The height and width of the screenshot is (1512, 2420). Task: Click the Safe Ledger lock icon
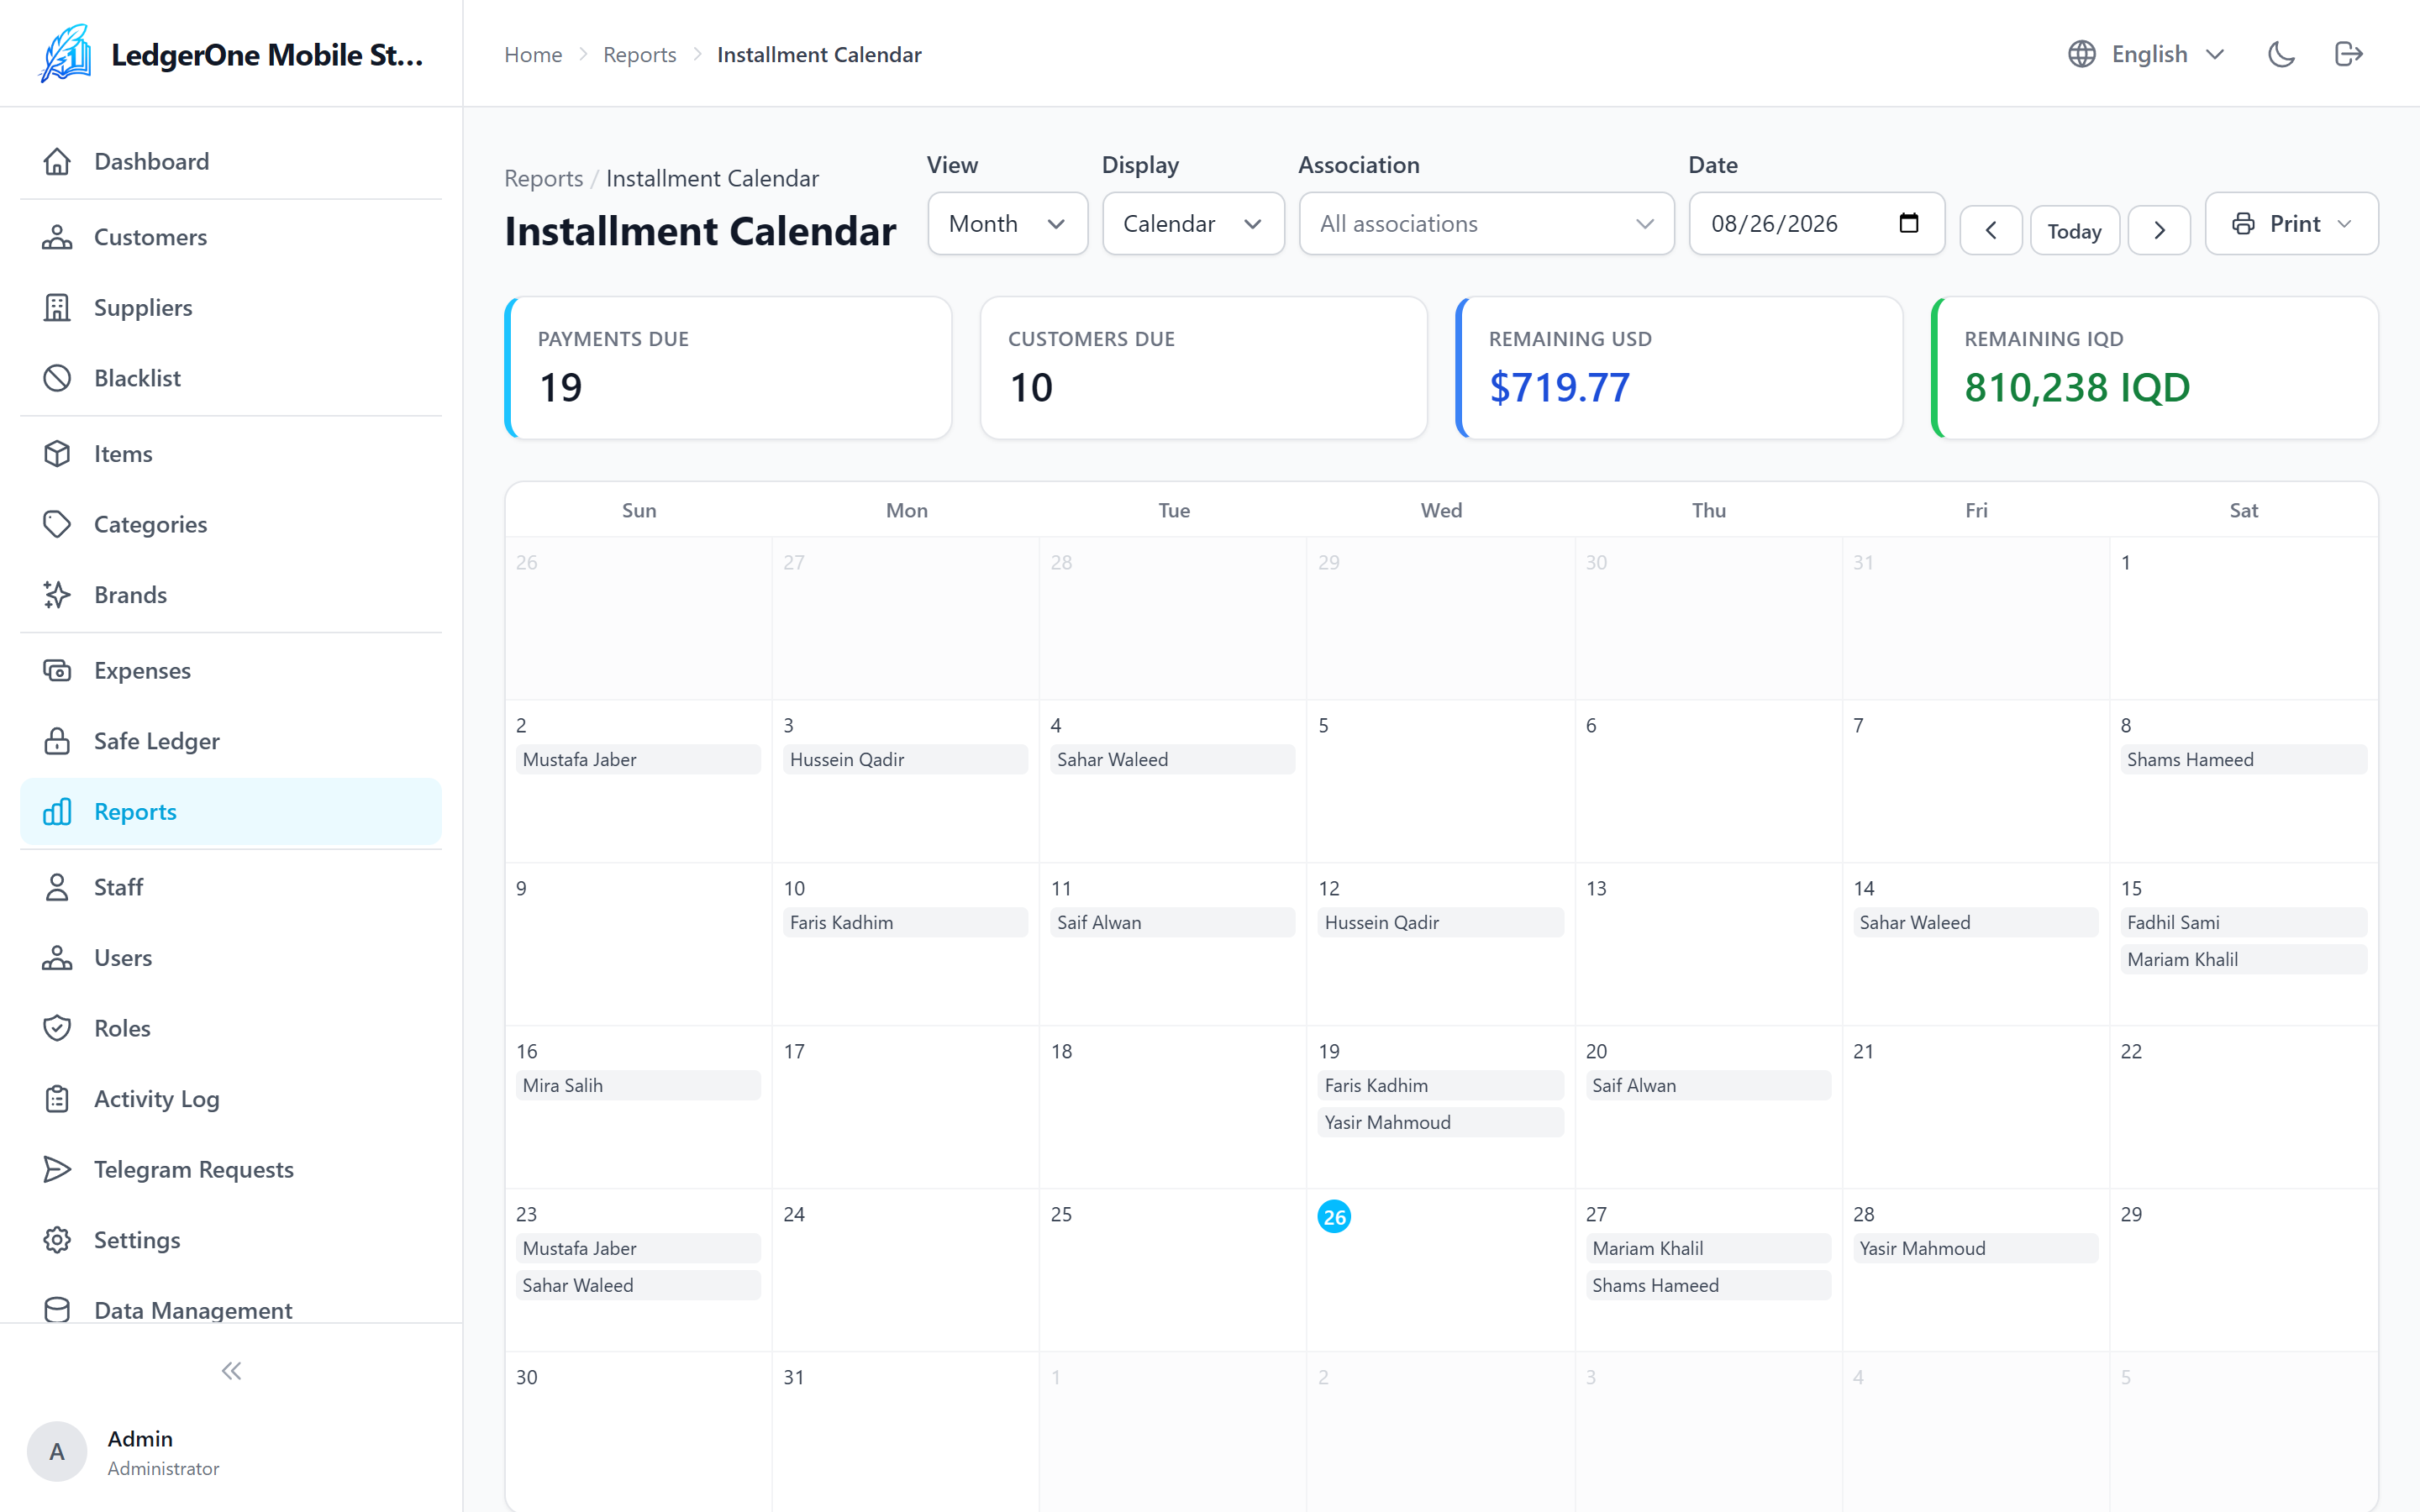point(57,741)
